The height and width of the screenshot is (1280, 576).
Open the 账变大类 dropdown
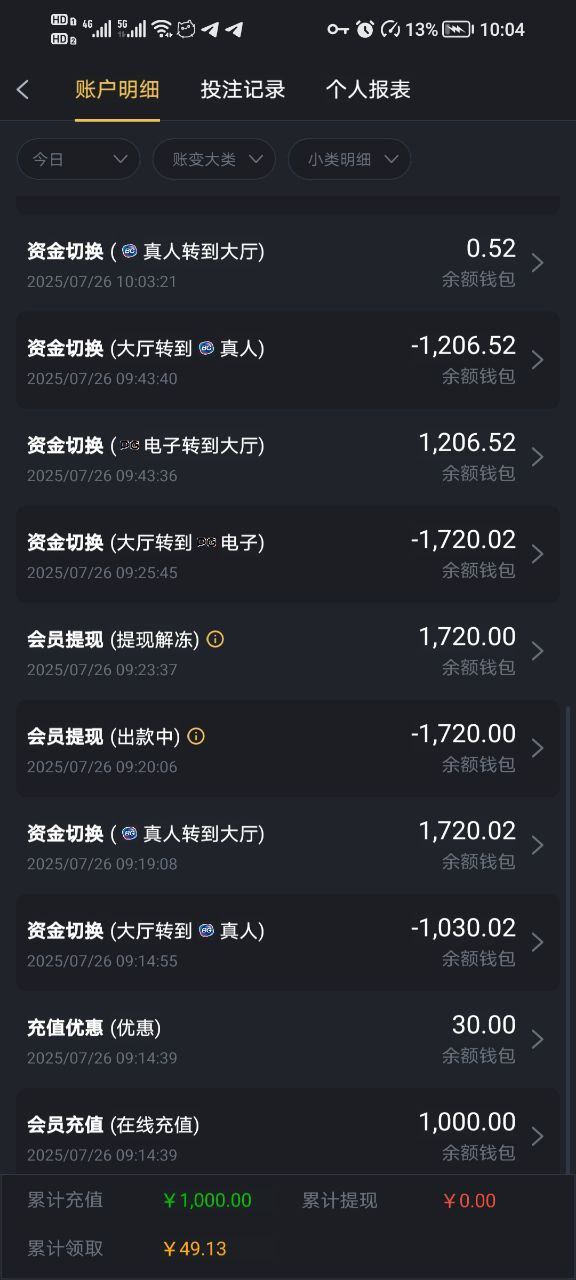click(214, 159)
